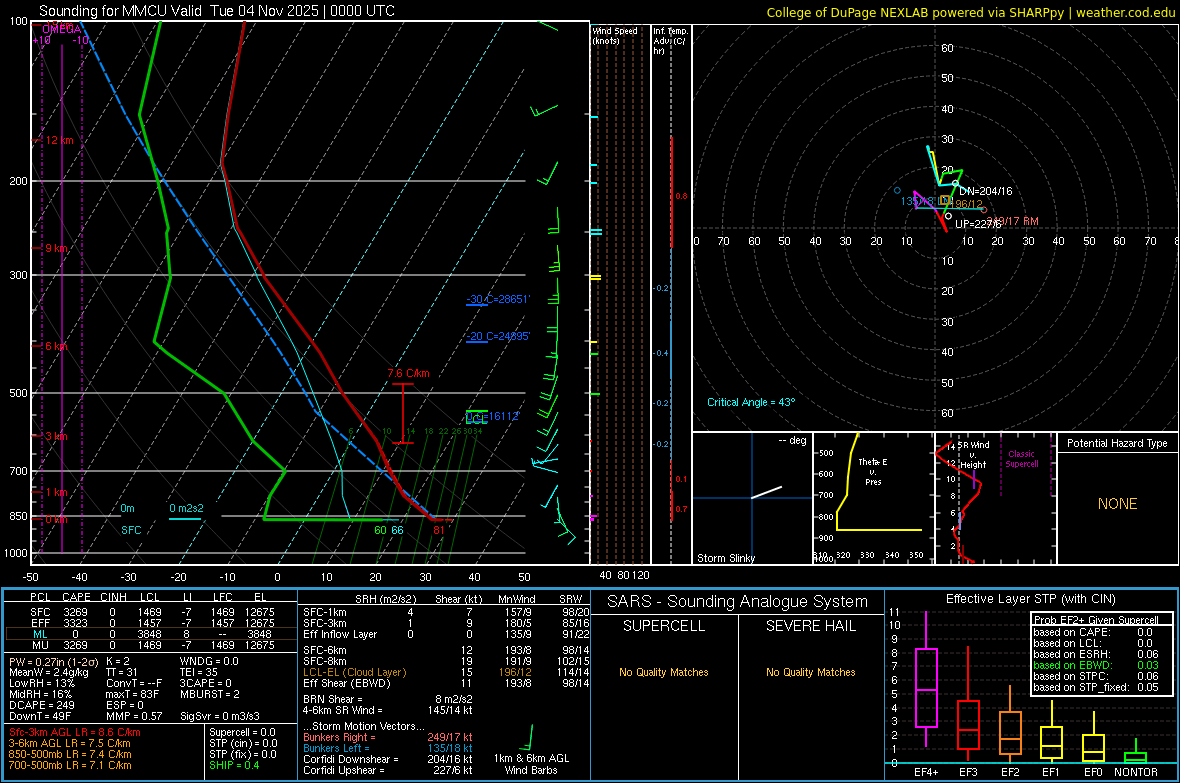This screenshot has height=783, width=1180.
Task: Click the 'Potential Hazard Type' header
Action: pyautogui.click(x=1117, y=443)
